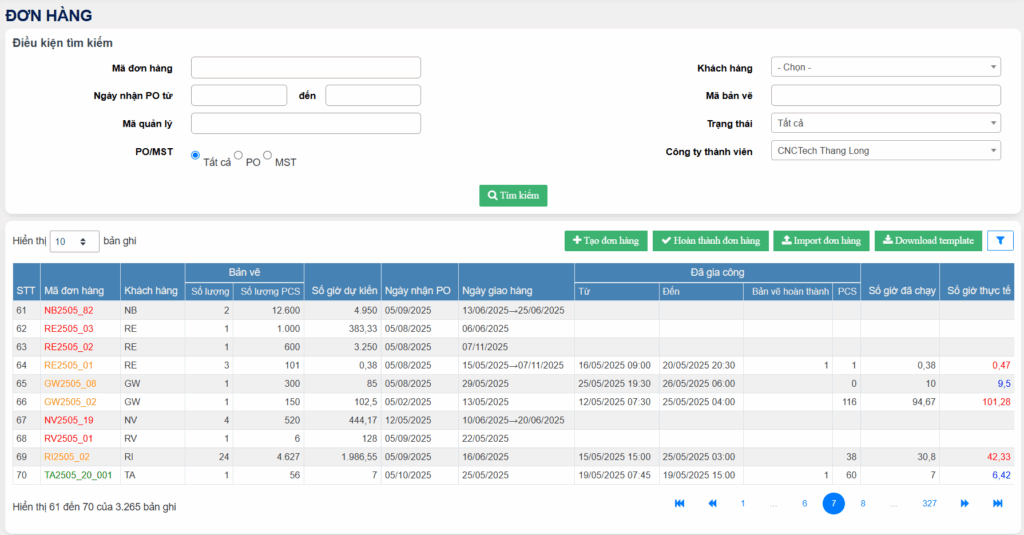Jump to the last page arrow
The height and width of the screenshot is (535, 1024).
[997, 504]
